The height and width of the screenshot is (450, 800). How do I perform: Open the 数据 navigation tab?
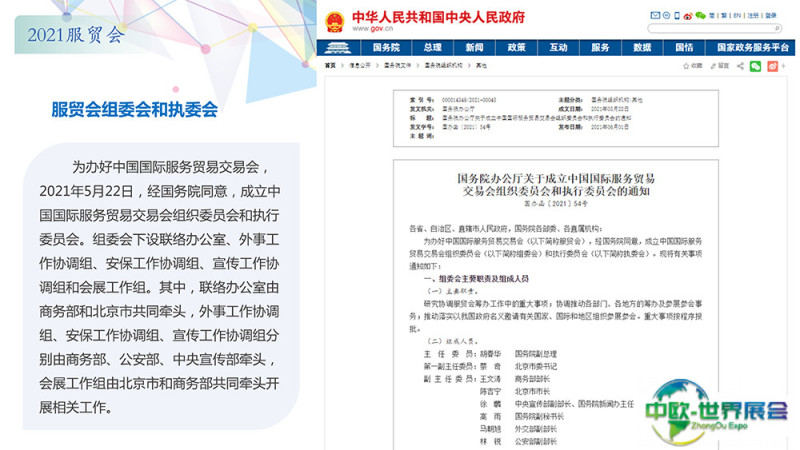pyautogui.click(x=642, y=47)
